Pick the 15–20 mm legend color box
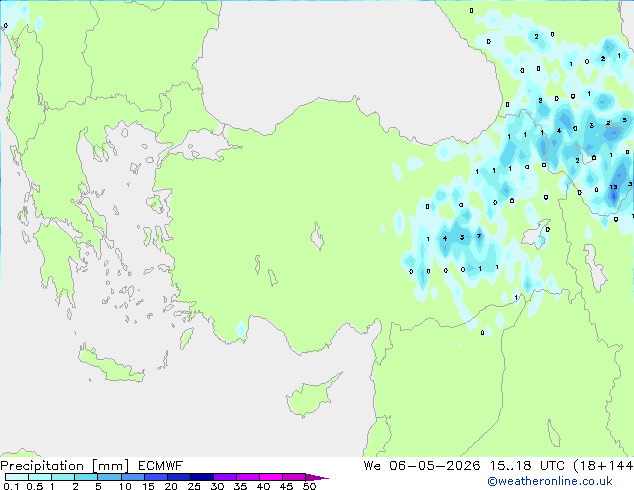The image size is (634, 490). (155, 477)
